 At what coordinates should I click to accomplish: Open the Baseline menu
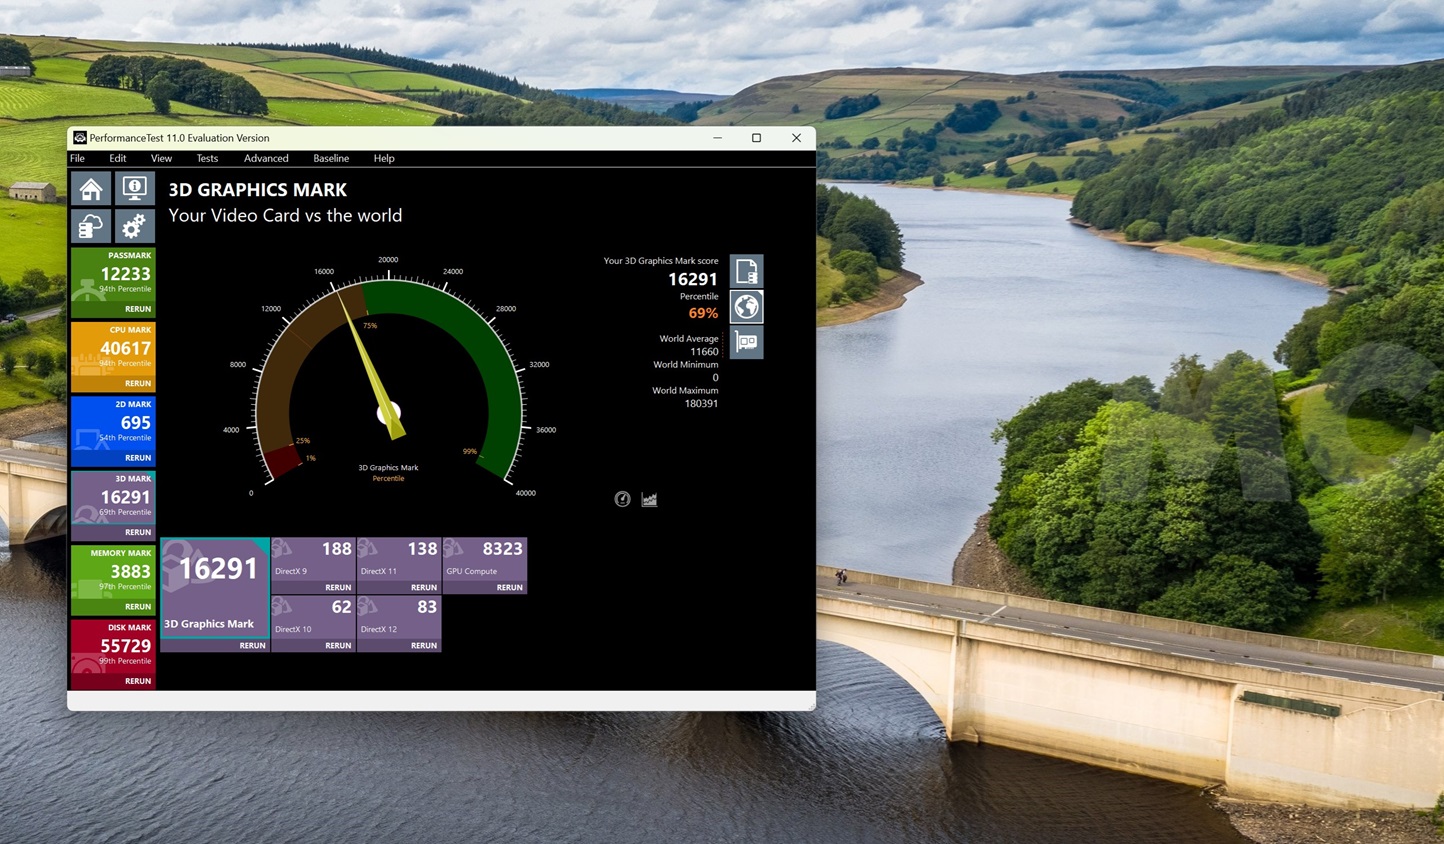pos(331,158)
